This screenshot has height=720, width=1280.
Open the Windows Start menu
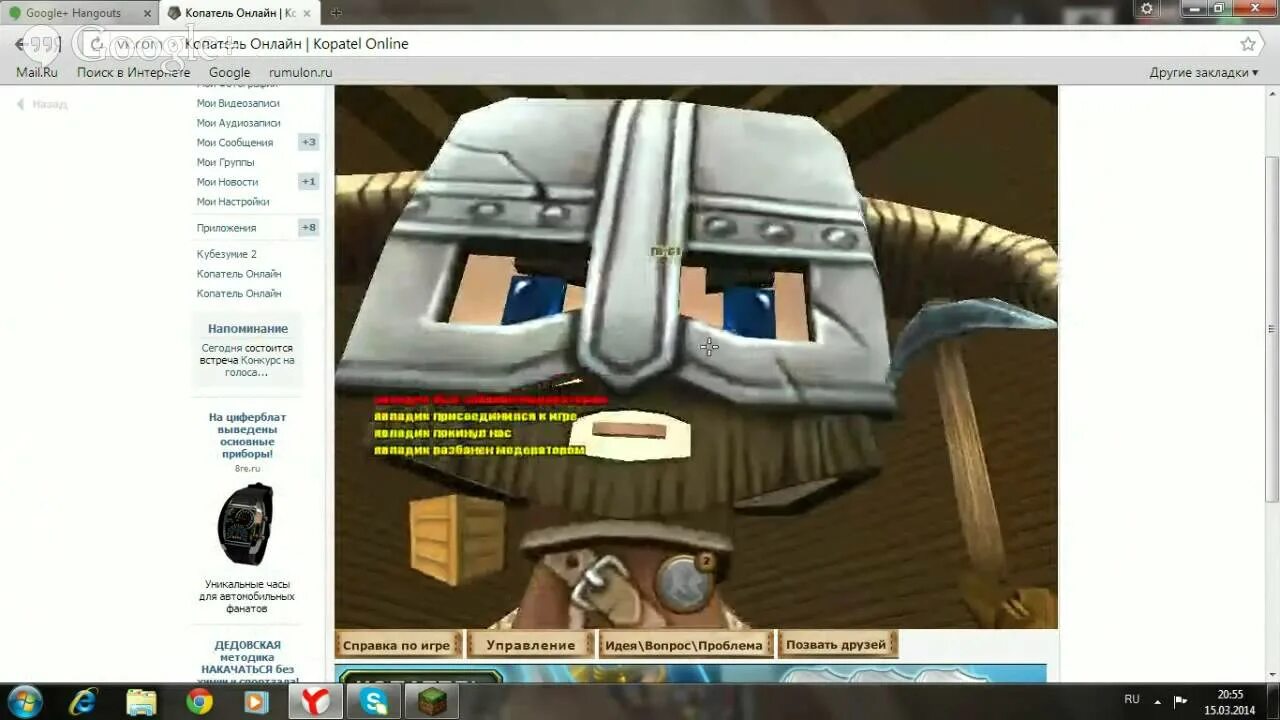(x=24, y=701)
